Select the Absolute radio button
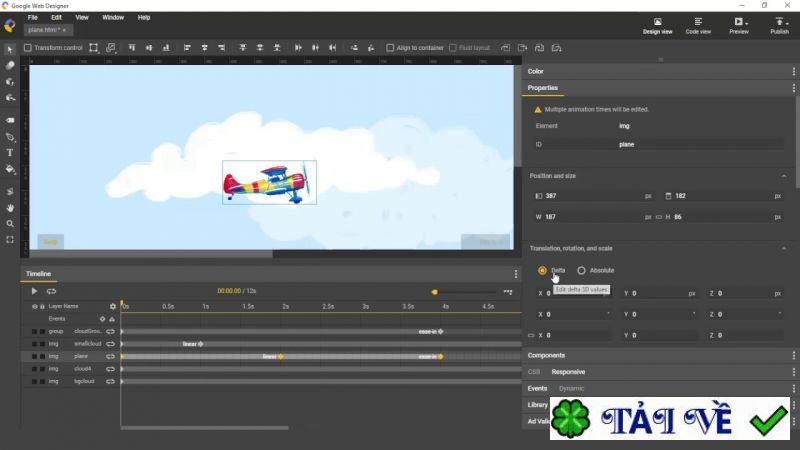Image resolution: width=800 pixels, height=450 pixels. click(x=582, y=270)
